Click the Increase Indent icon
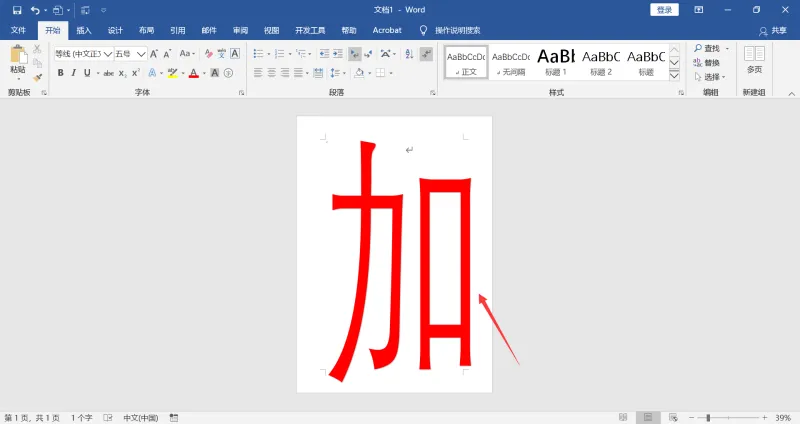The height and width of the screenshot is (424, 800). click(x=338, y=54)
